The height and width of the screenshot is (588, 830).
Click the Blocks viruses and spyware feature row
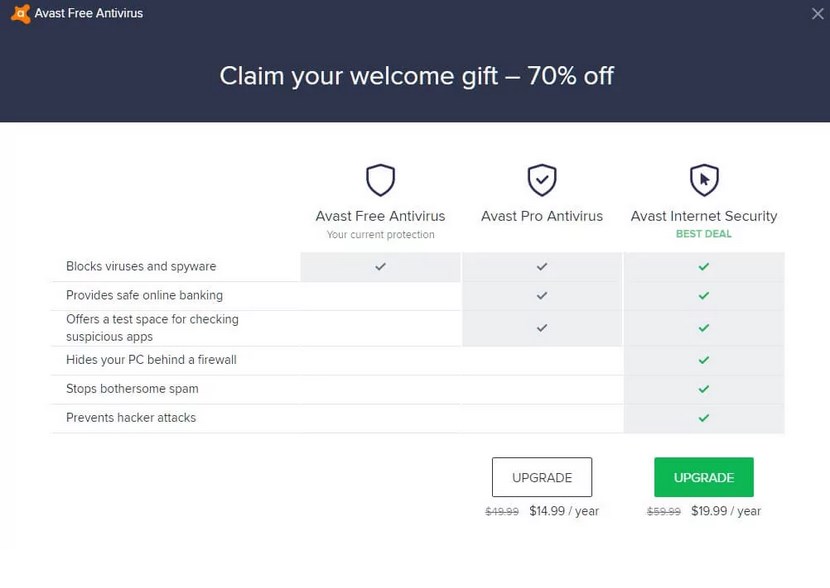tap(418, 267)
